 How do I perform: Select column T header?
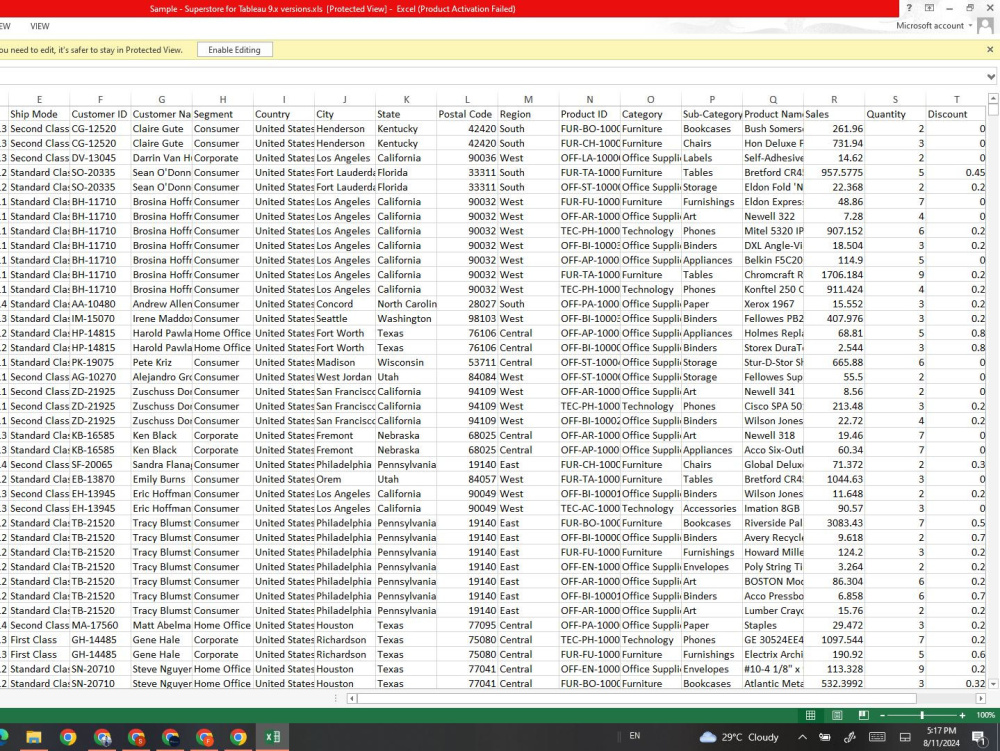(956, 99)
